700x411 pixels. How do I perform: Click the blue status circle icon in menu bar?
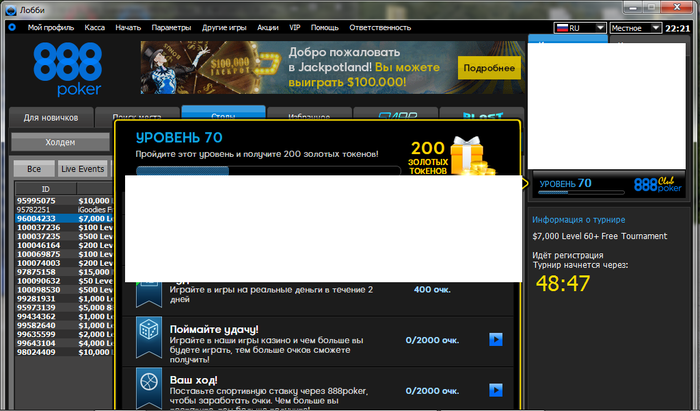(12, 27)
